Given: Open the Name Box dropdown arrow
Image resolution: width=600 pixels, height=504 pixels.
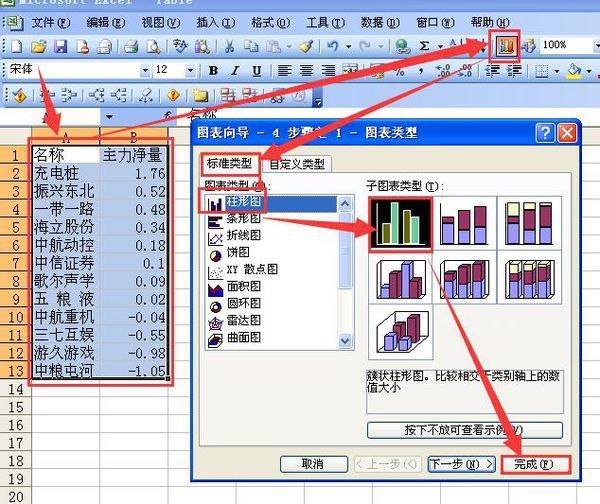Looking at the screenshot, I should [109, 117].
